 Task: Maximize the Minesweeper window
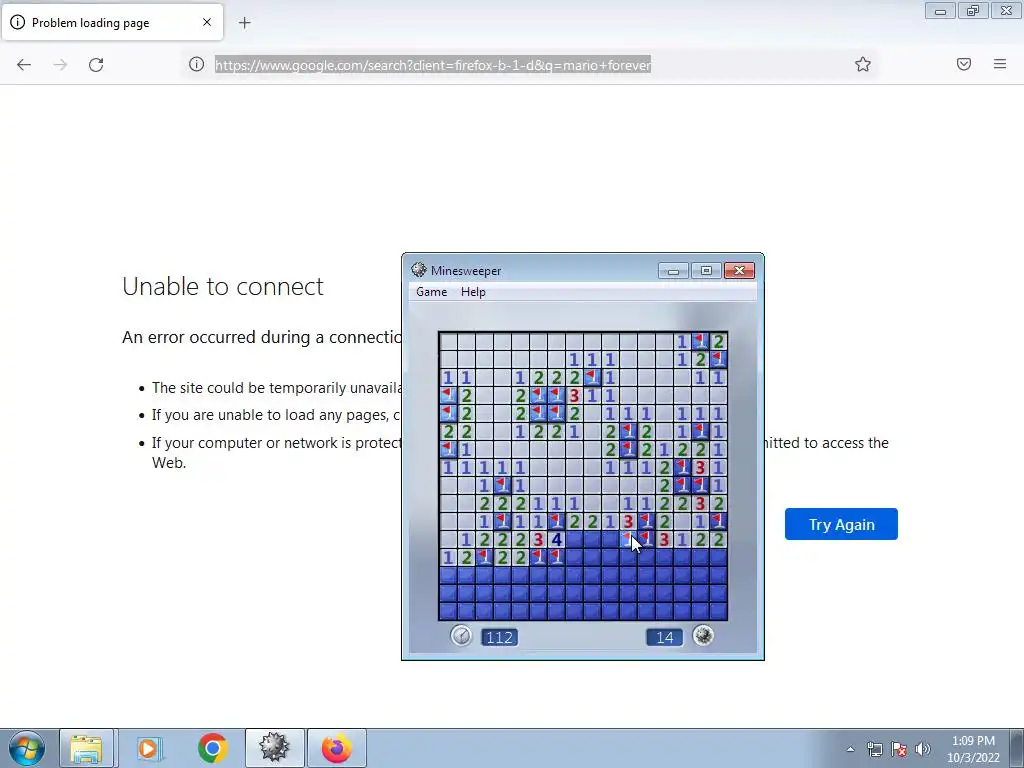pos(706,270)
